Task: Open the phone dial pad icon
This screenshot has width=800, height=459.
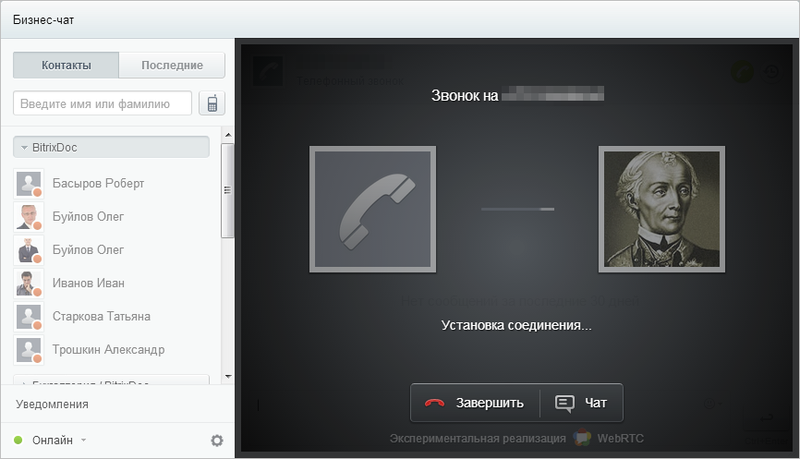Action: (x=212, y=104)
